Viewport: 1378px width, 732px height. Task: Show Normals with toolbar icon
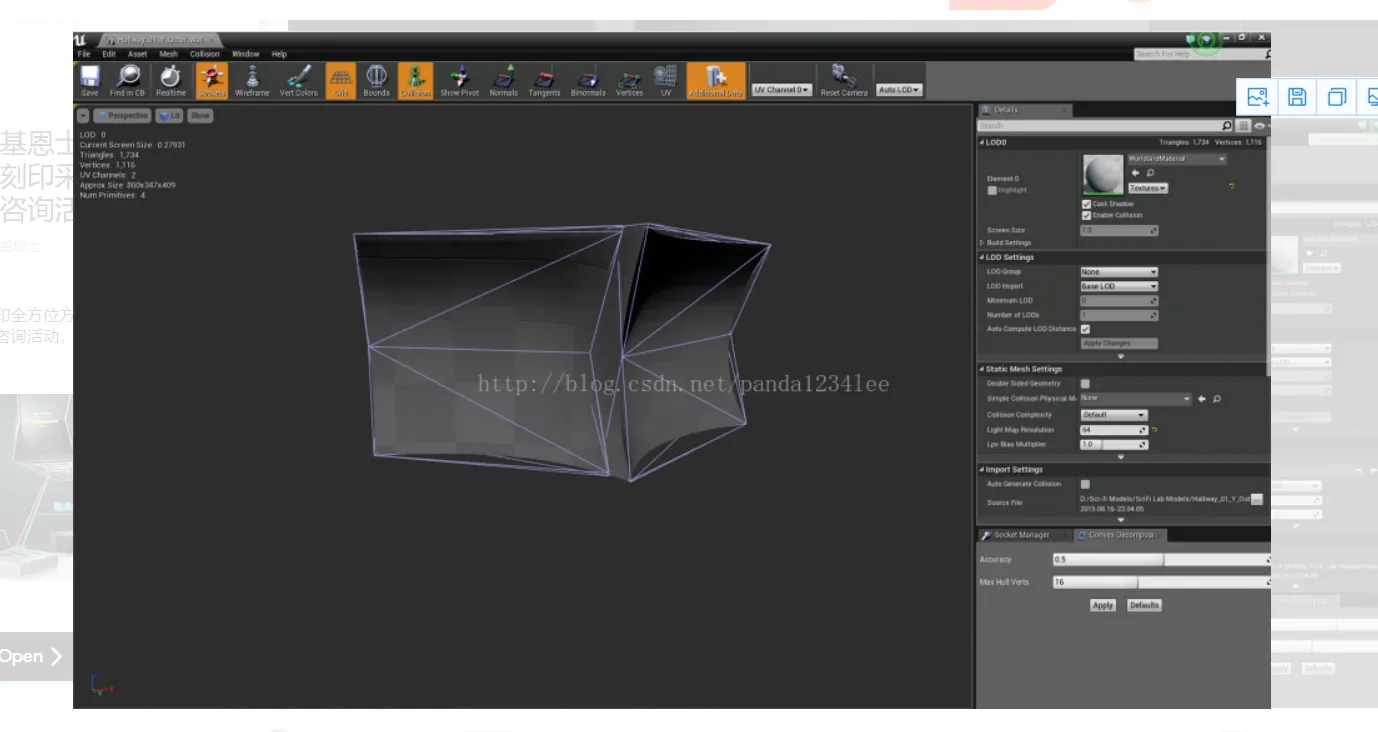click(x=503, y=80)
